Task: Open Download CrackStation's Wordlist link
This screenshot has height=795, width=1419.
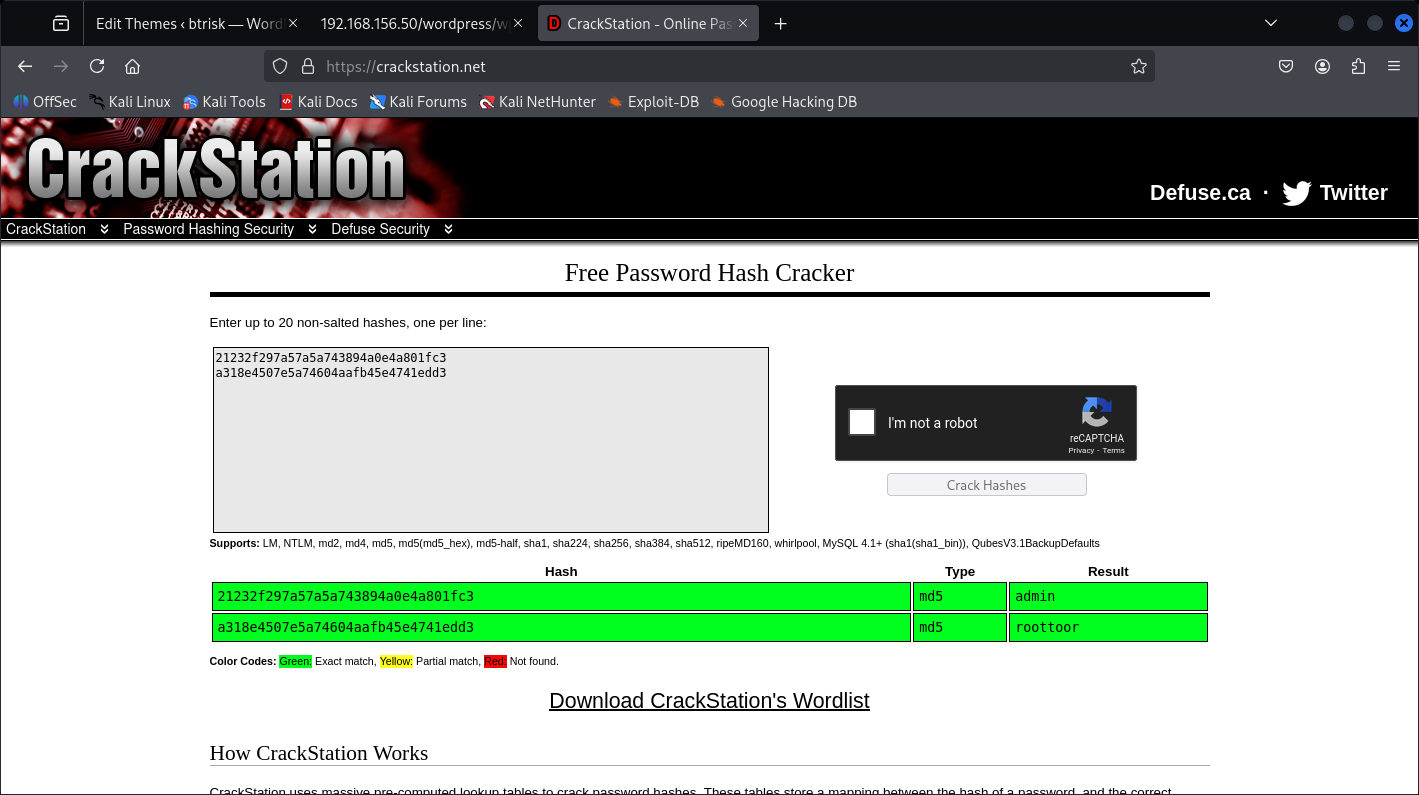Action: [x=709, y=701]
